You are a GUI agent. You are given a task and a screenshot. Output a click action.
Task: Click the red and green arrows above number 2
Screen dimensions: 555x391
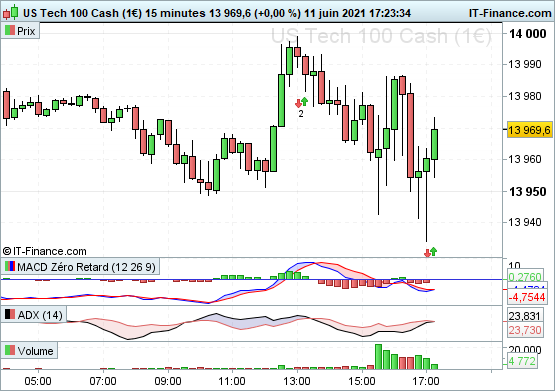point(302,102)
